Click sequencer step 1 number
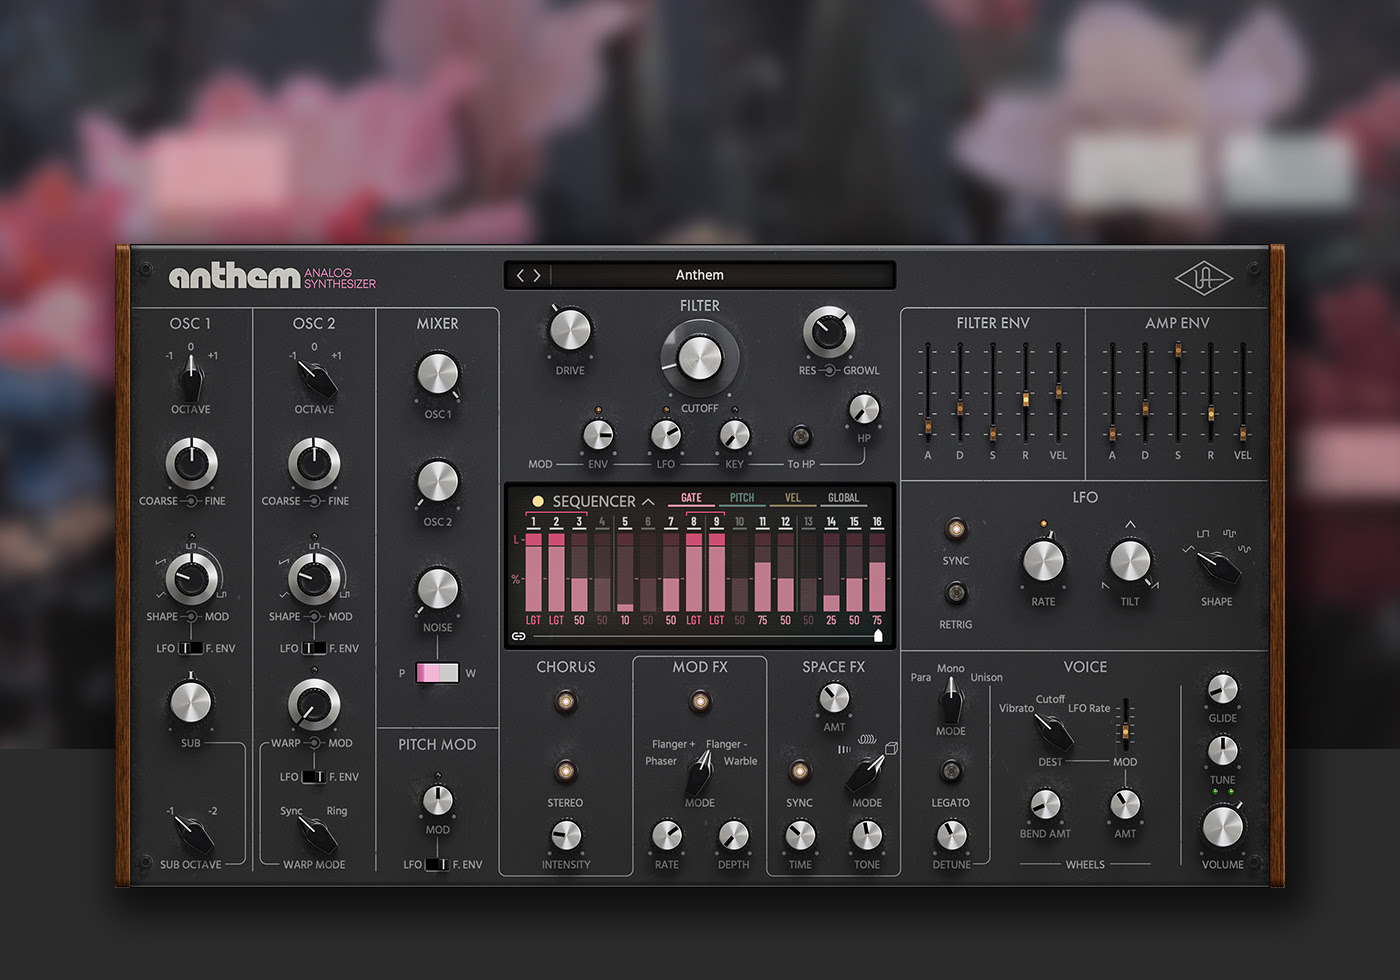1400x980 pixels. [533, 522]
